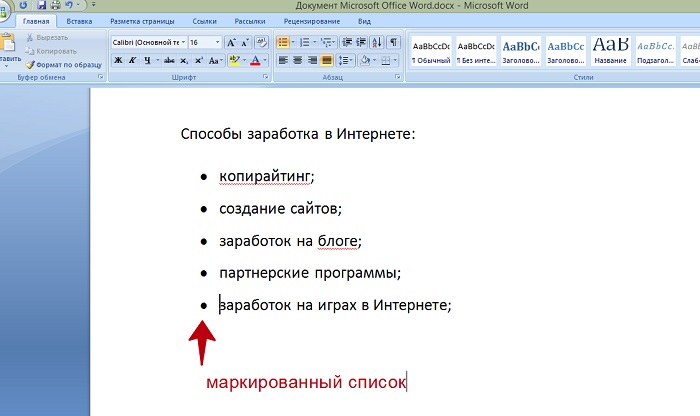The width and height of the screenshot is (700, 416).
Task: Decrease the paragraph indent
Action: (347, 42)
